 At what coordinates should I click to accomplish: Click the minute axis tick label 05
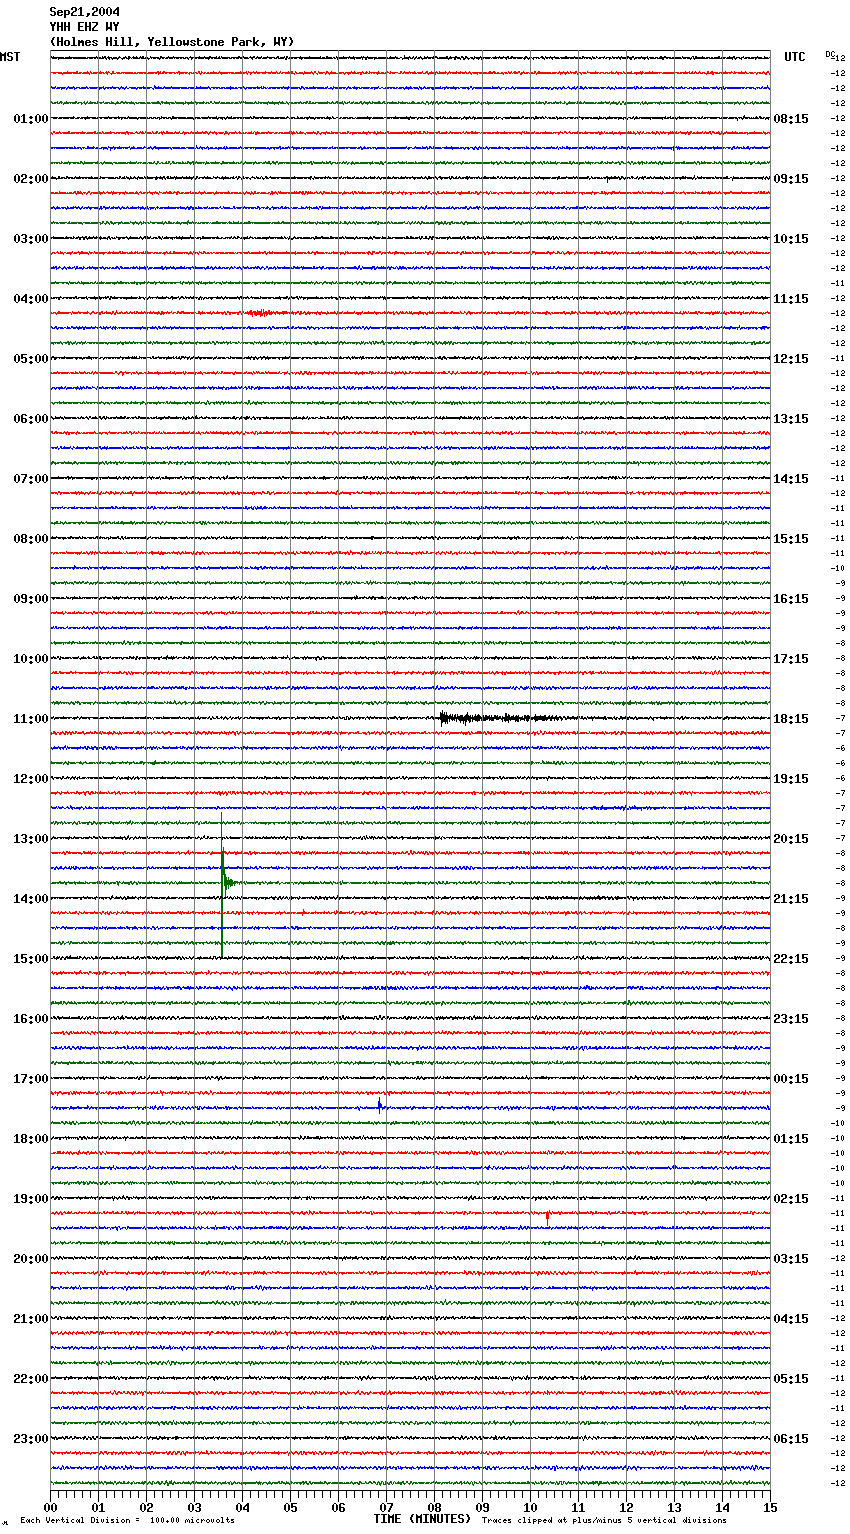(x=290, y=1507)
